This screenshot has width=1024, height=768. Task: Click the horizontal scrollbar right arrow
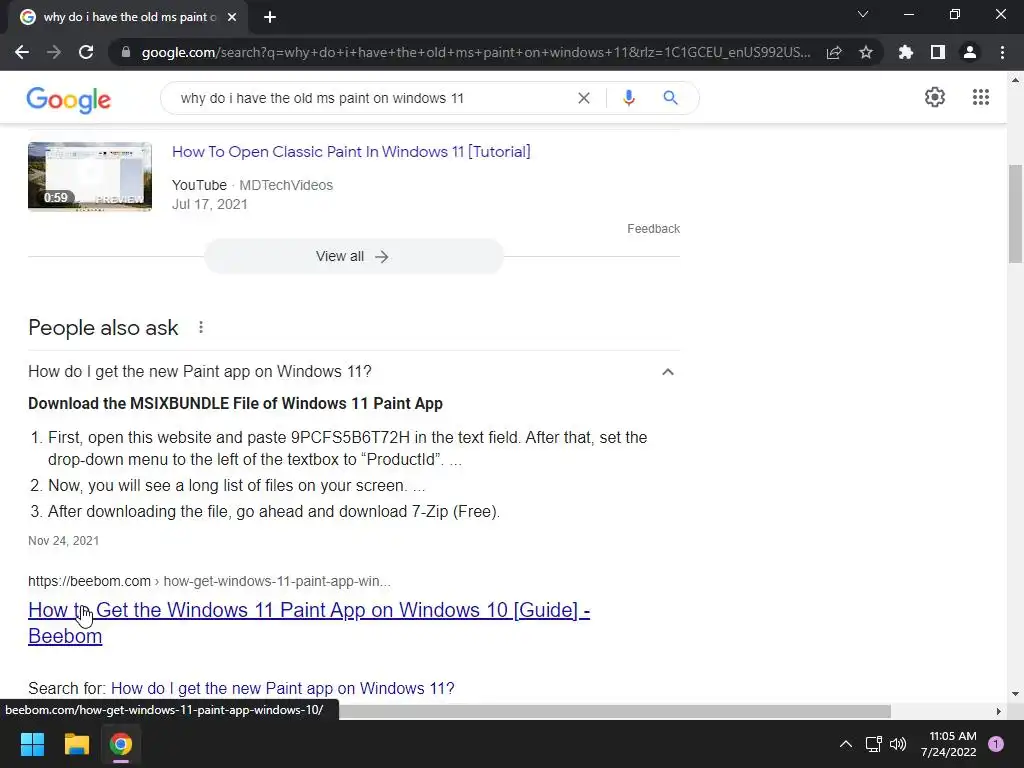point(998,711)
